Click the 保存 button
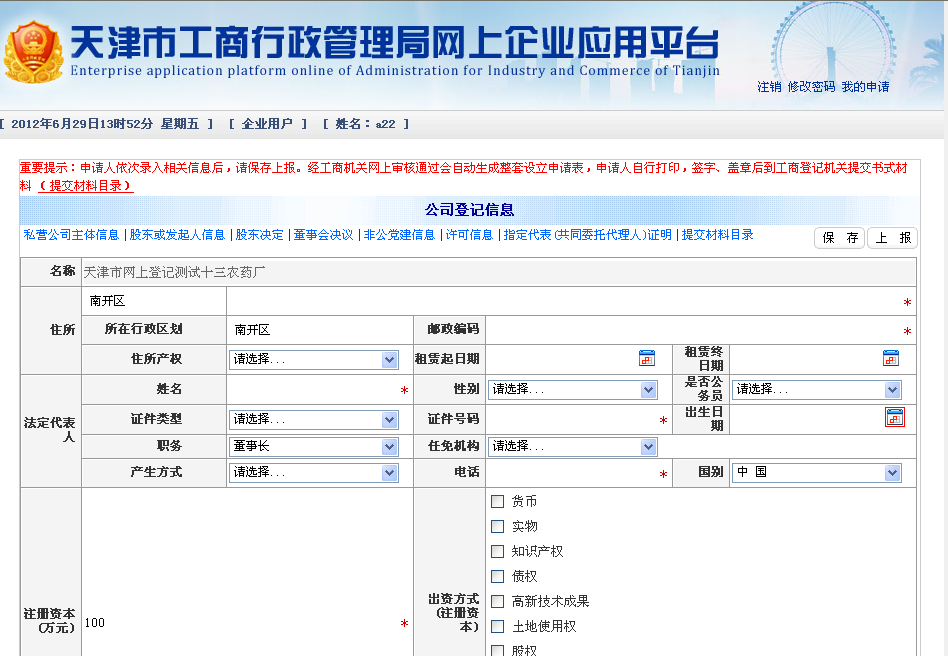Screen dimensions: 948x656 pyautogui.click(x=838, y=238)
